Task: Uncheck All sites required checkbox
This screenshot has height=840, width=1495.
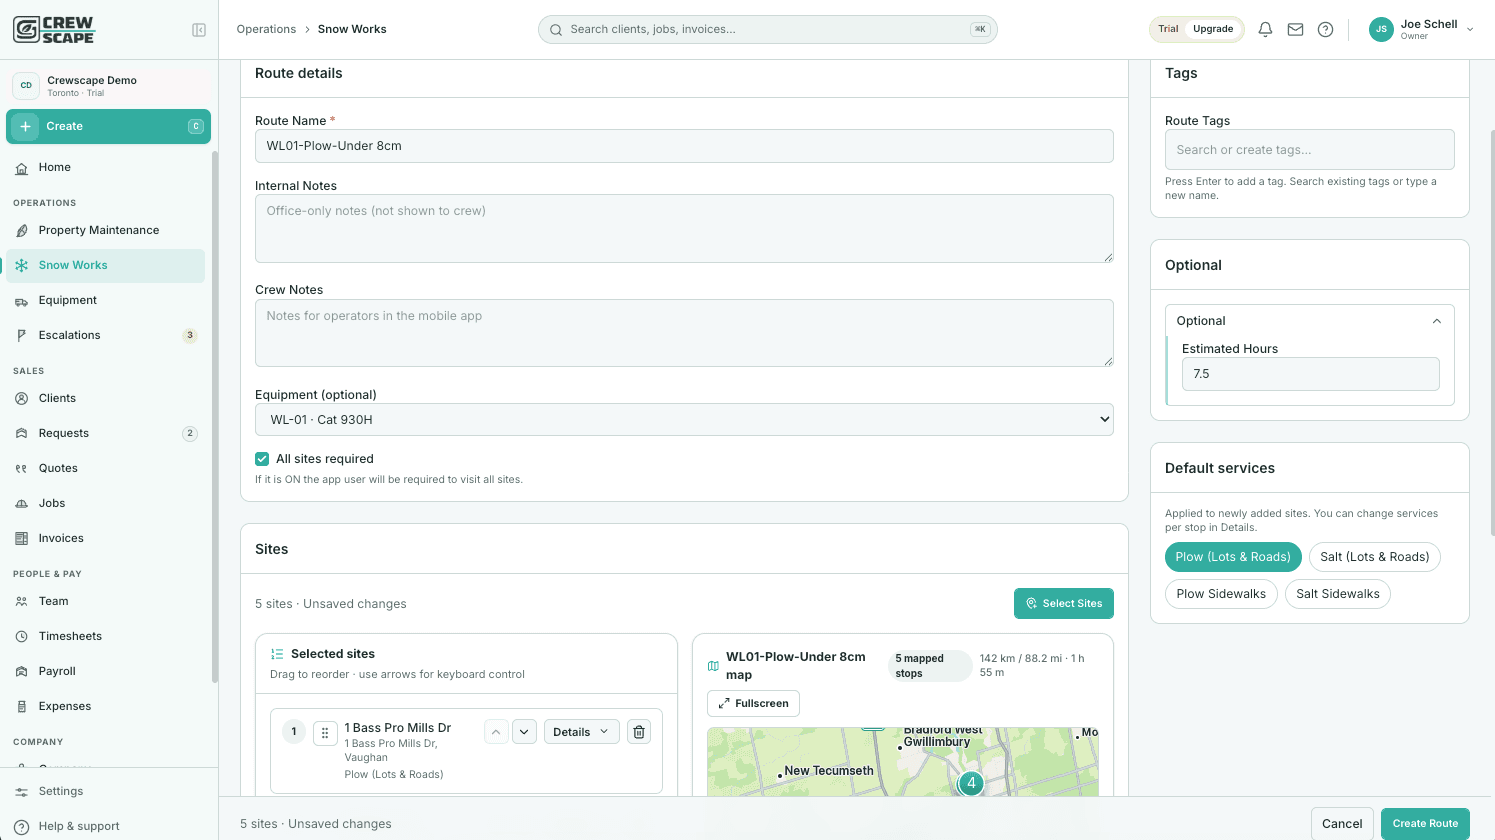Action: tap(262, 459)
